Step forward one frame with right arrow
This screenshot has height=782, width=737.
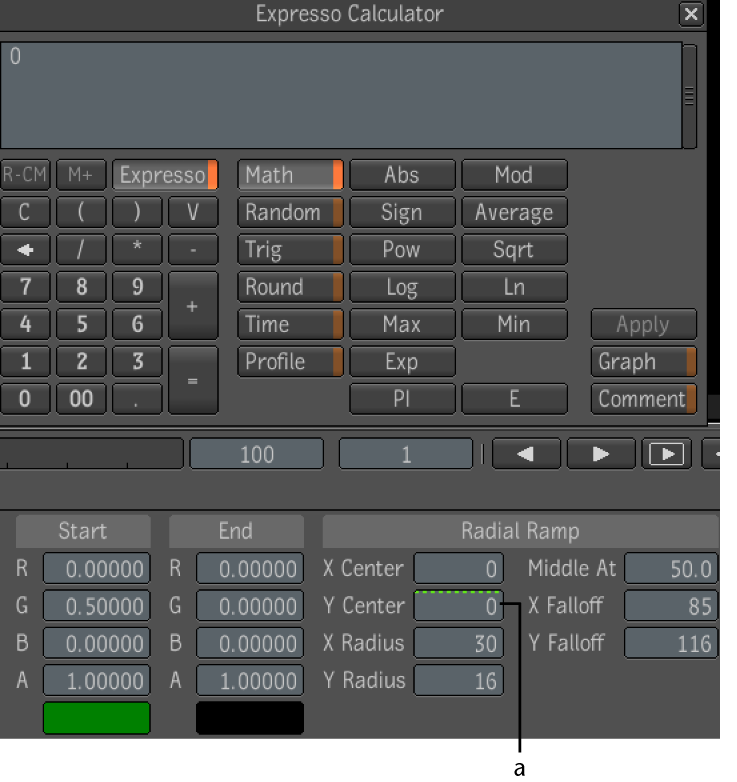601,454
